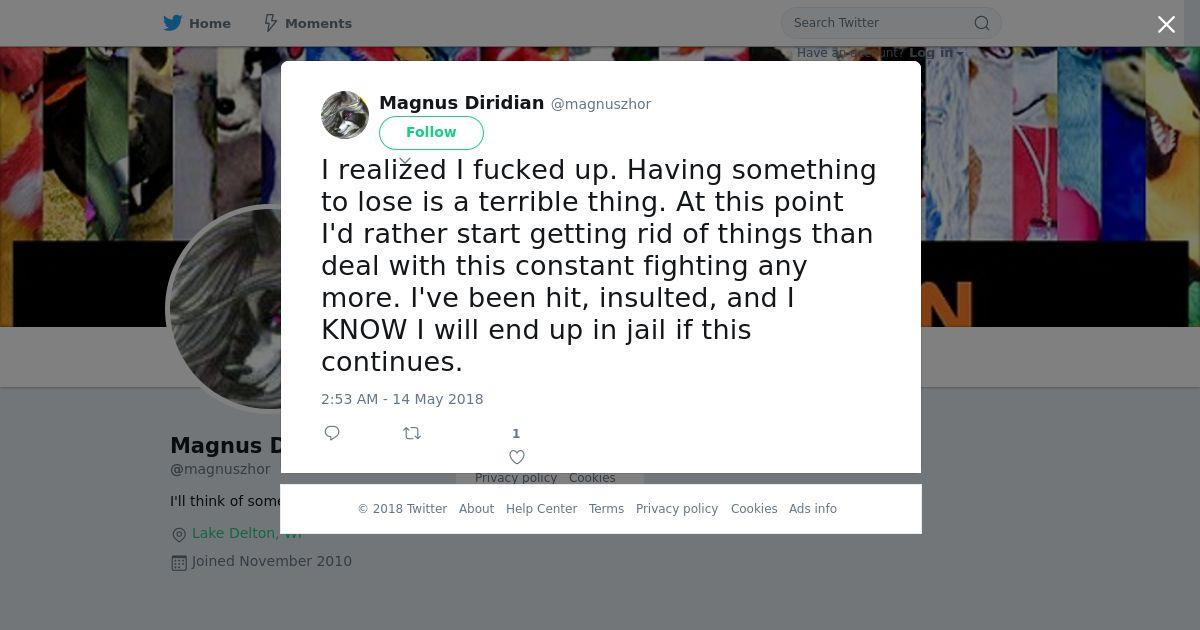Open Help Center in the footer
This screenshot has width=1200, height=630.
(541, 509)
